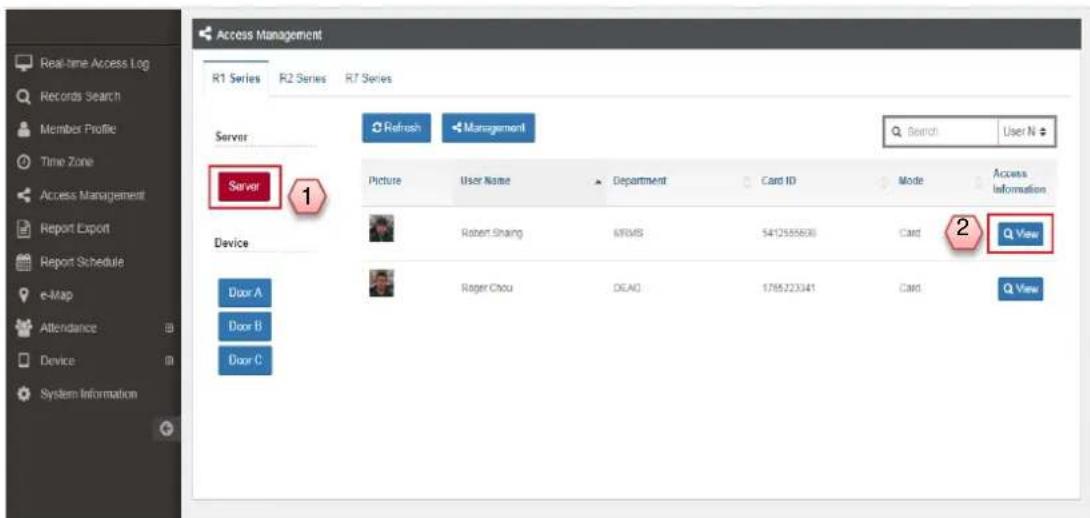Collapse sidebar with the round arrow icon

pyautogui.click(x=167, y=428)
